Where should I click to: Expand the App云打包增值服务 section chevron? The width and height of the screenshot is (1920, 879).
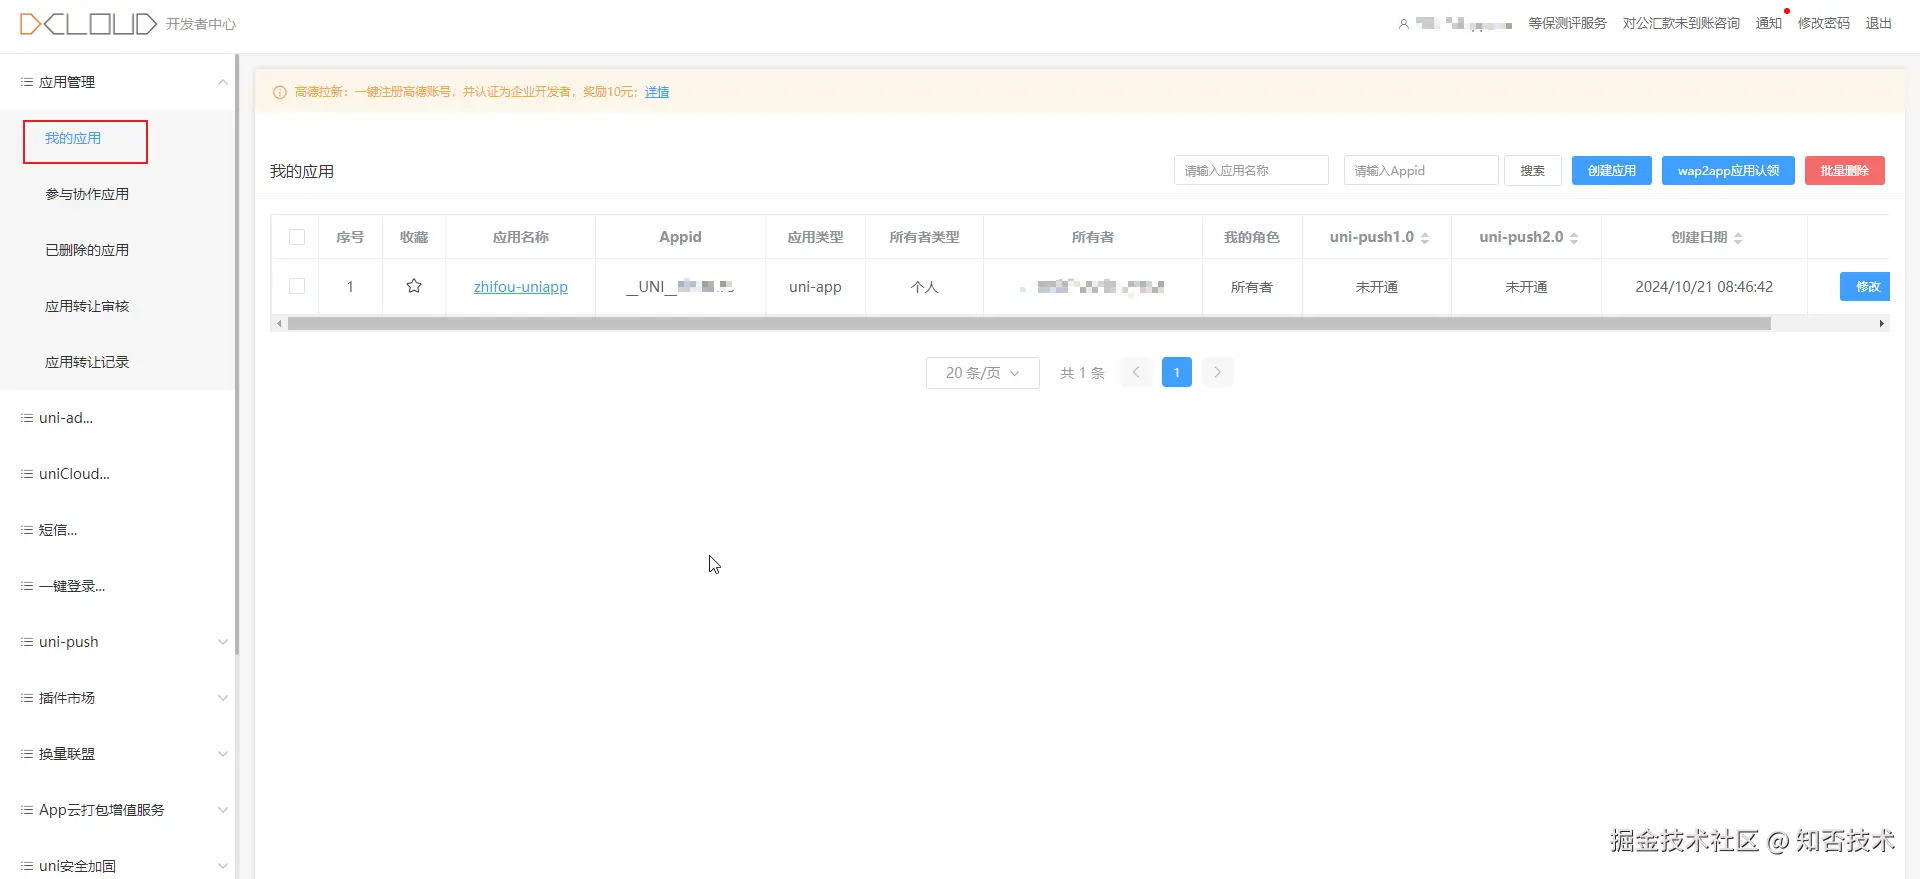pyautogui.click(x=223, y=810)
